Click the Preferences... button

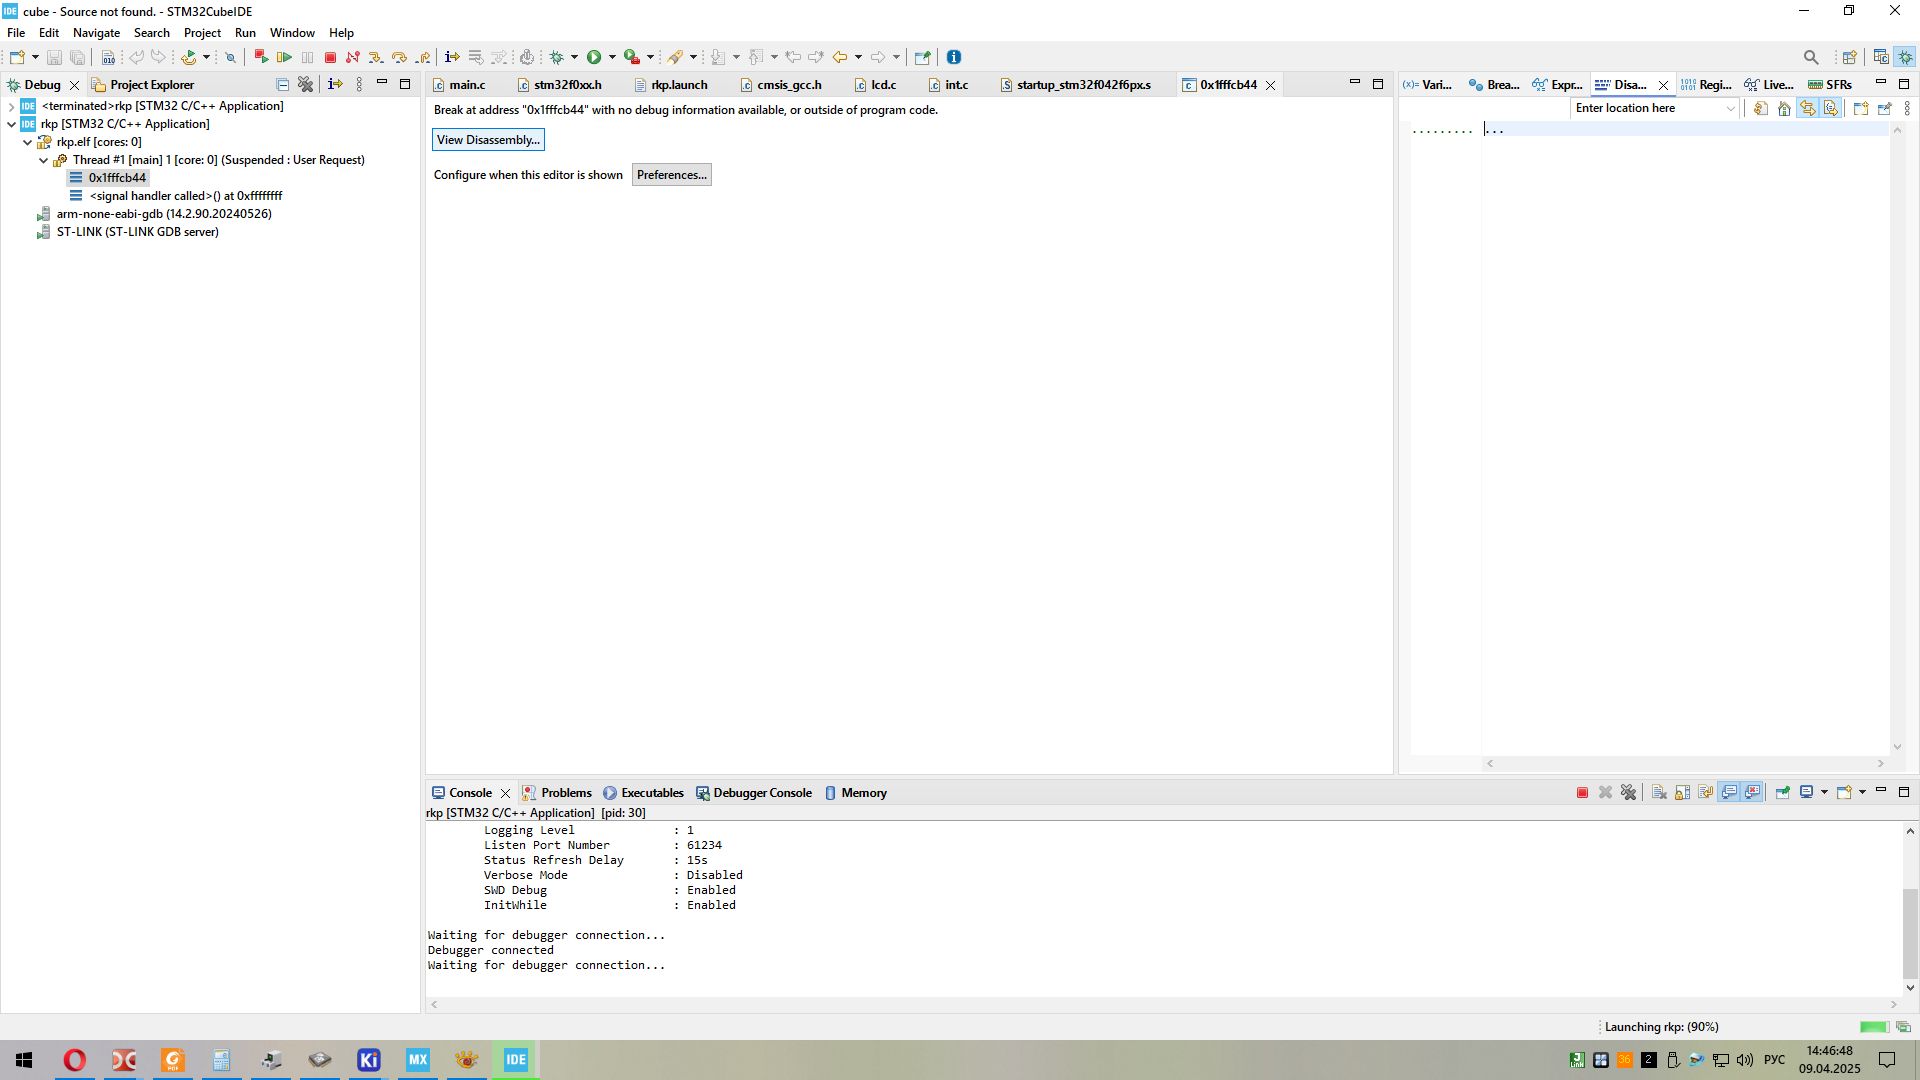(x=672, y=175)
